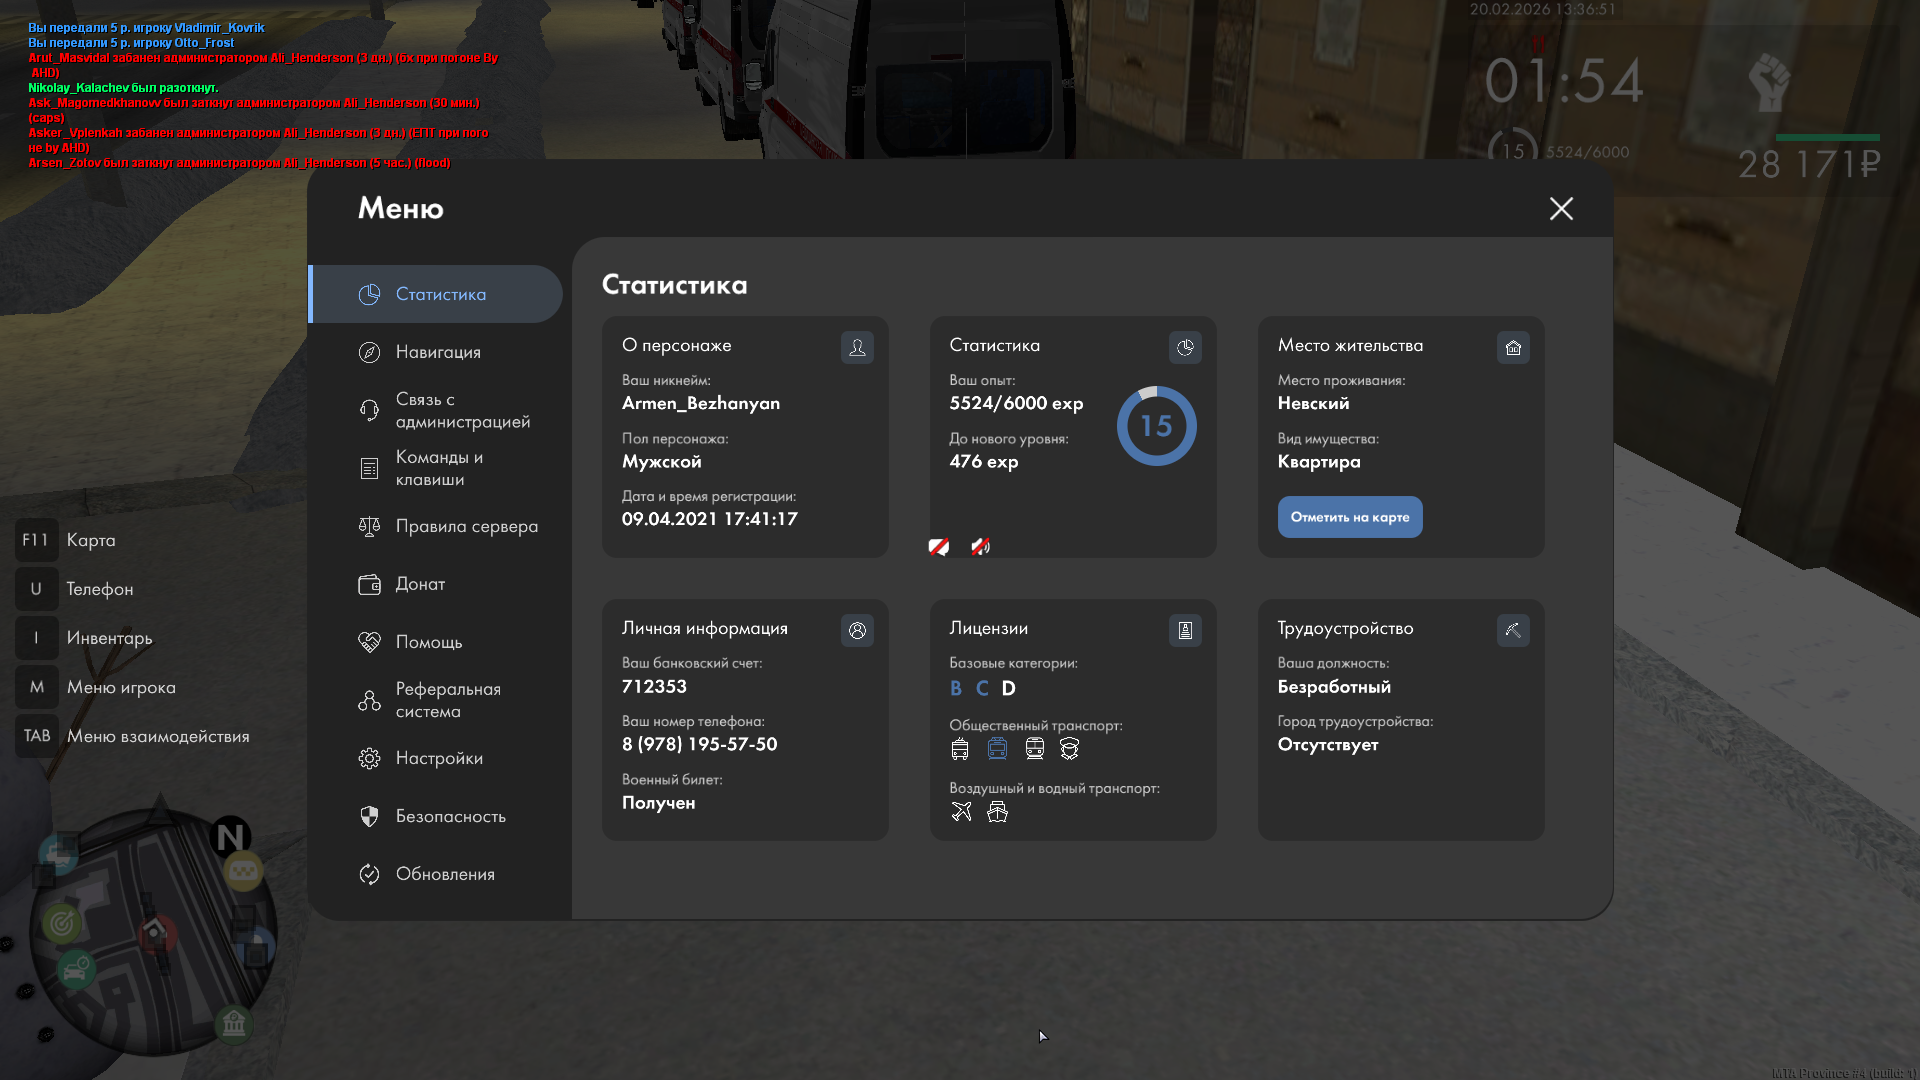Click the highlighted blue trolleybus license icon

(x=997, y=748)
